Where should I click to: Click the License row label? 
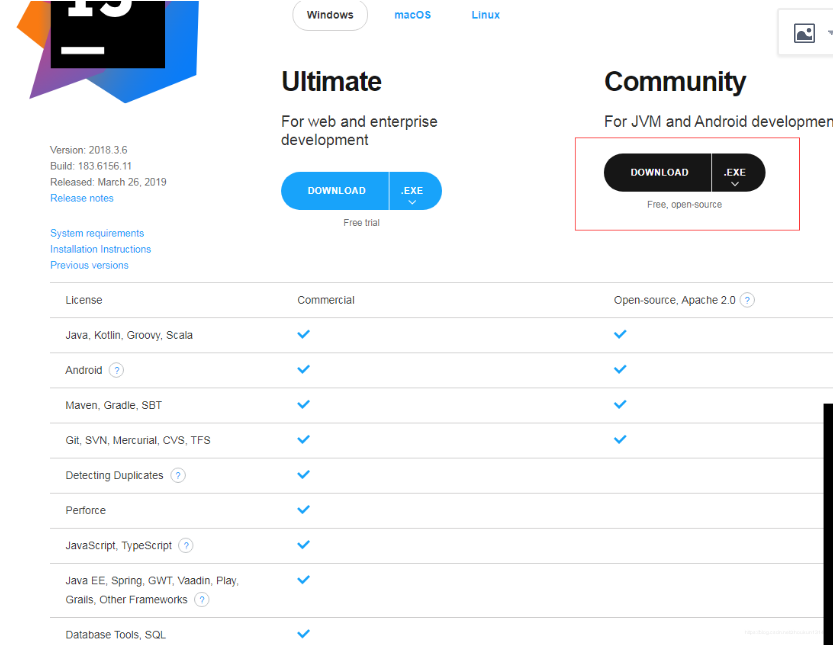[x=83, y=300]
